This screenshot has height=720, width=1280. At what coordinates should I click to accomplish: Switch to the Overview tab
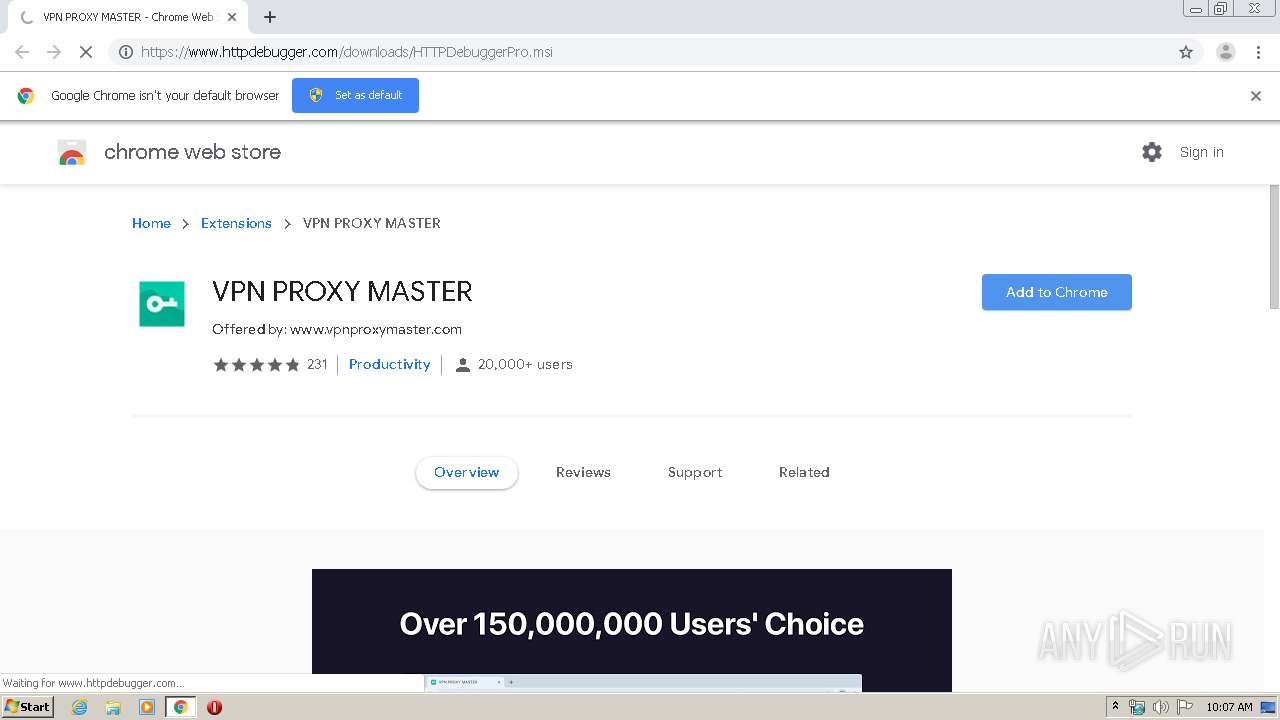point(467,472)
